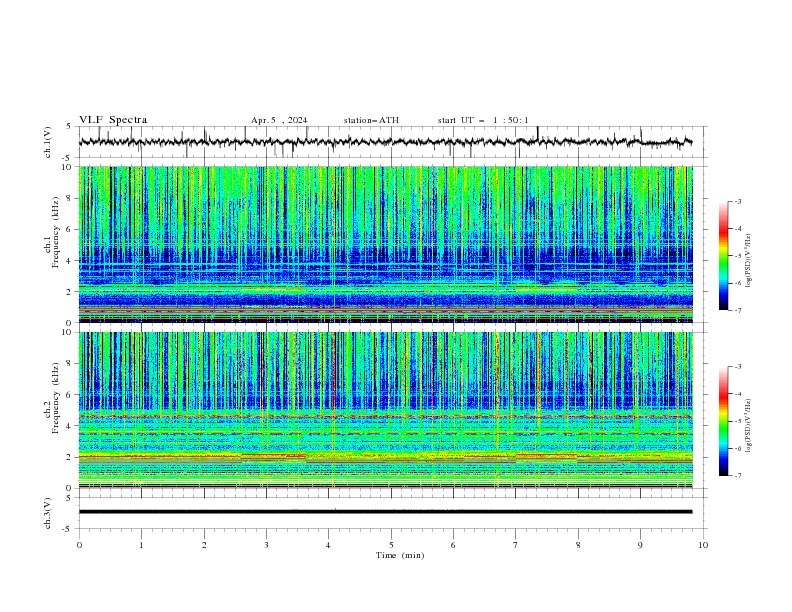792x612 pixels.
Task: Click the 'Apr. 5 , 2024' date text
Action: coord(279,120)
